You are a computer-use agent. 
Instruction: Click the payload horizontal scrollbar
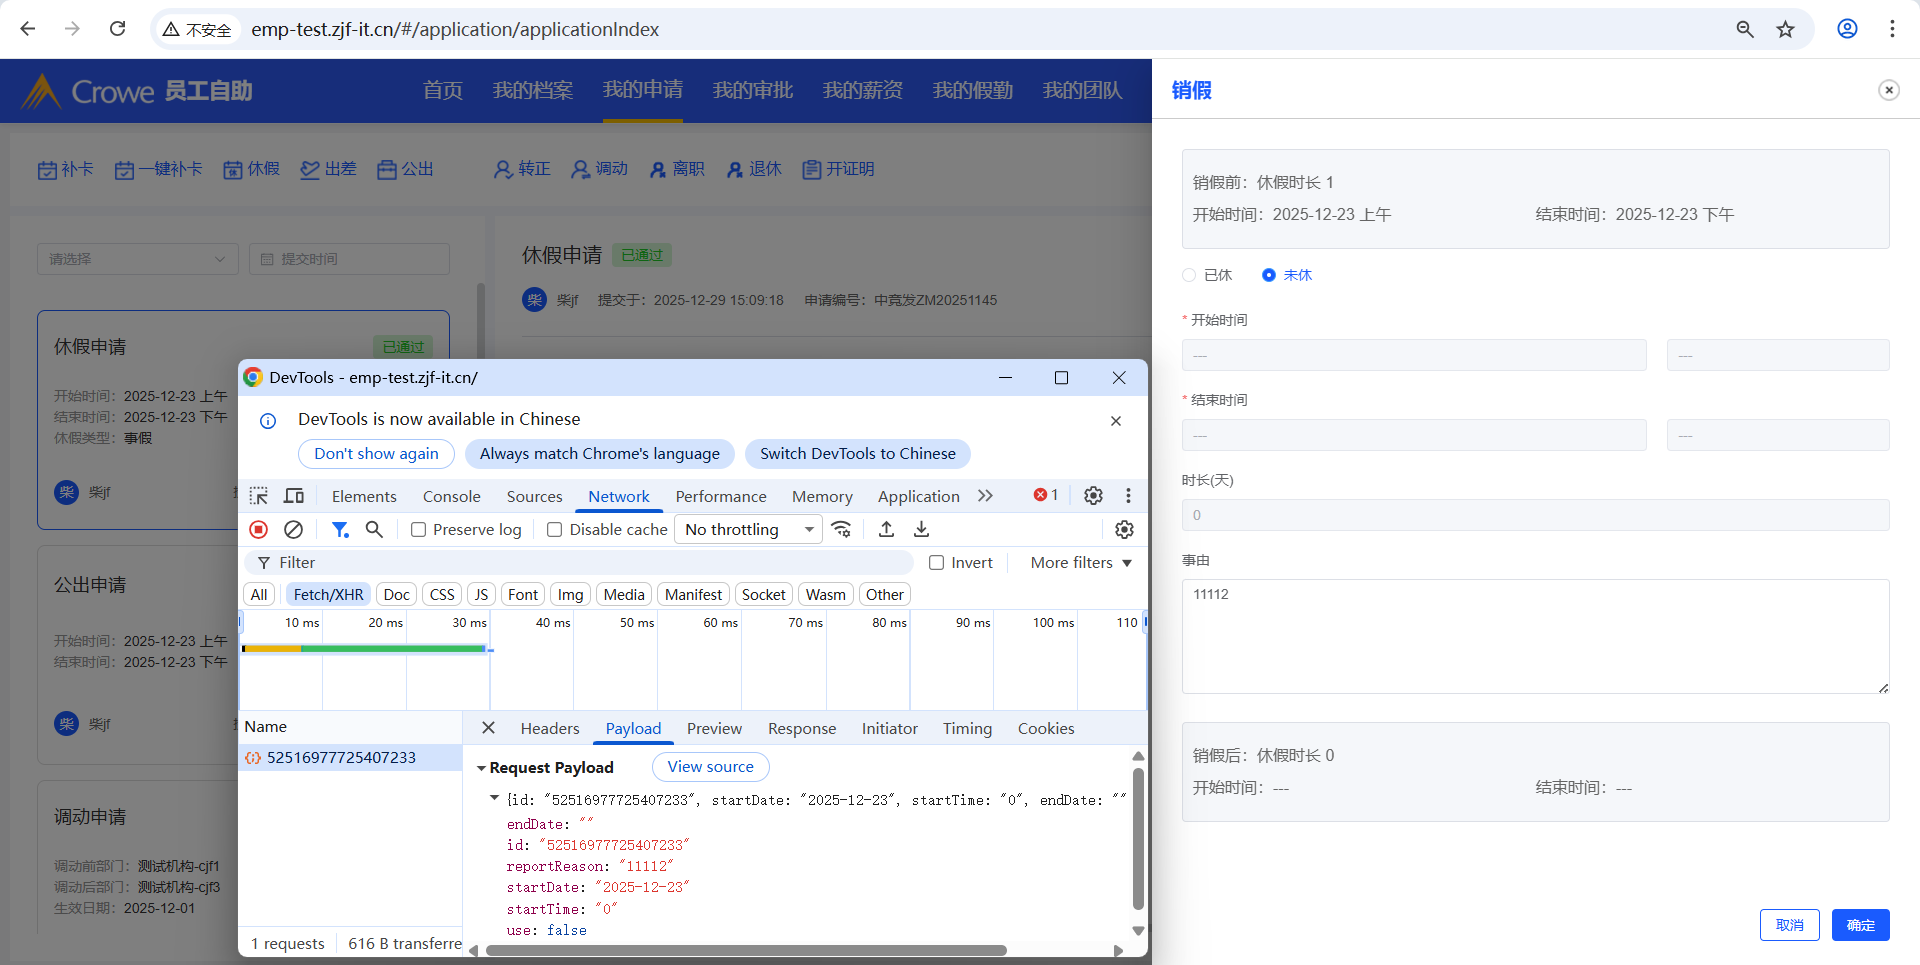(745, 951)
